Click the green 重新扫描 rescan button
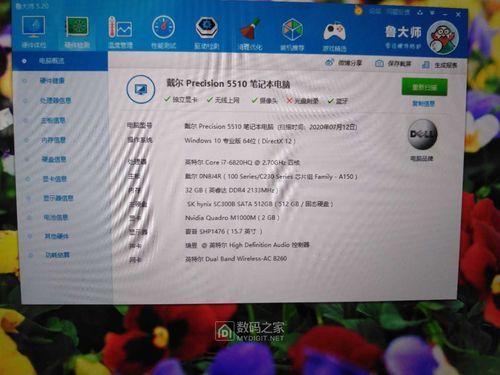Image resolution: width=500 pixels, height=375 pixels. click(424, 87)
